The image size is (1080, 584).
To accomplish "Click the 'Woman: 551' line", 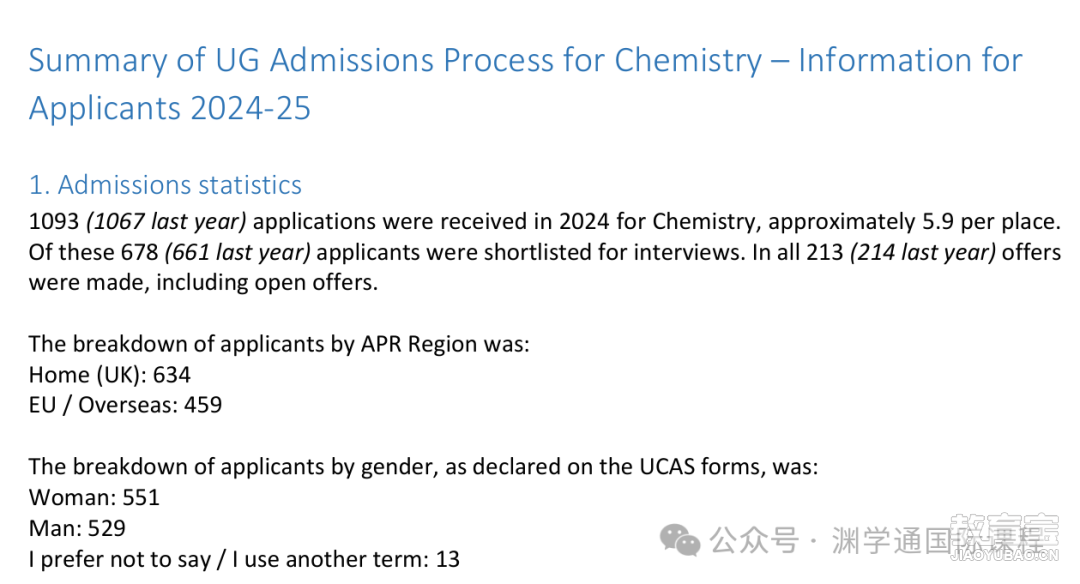I will coord(94,497).
